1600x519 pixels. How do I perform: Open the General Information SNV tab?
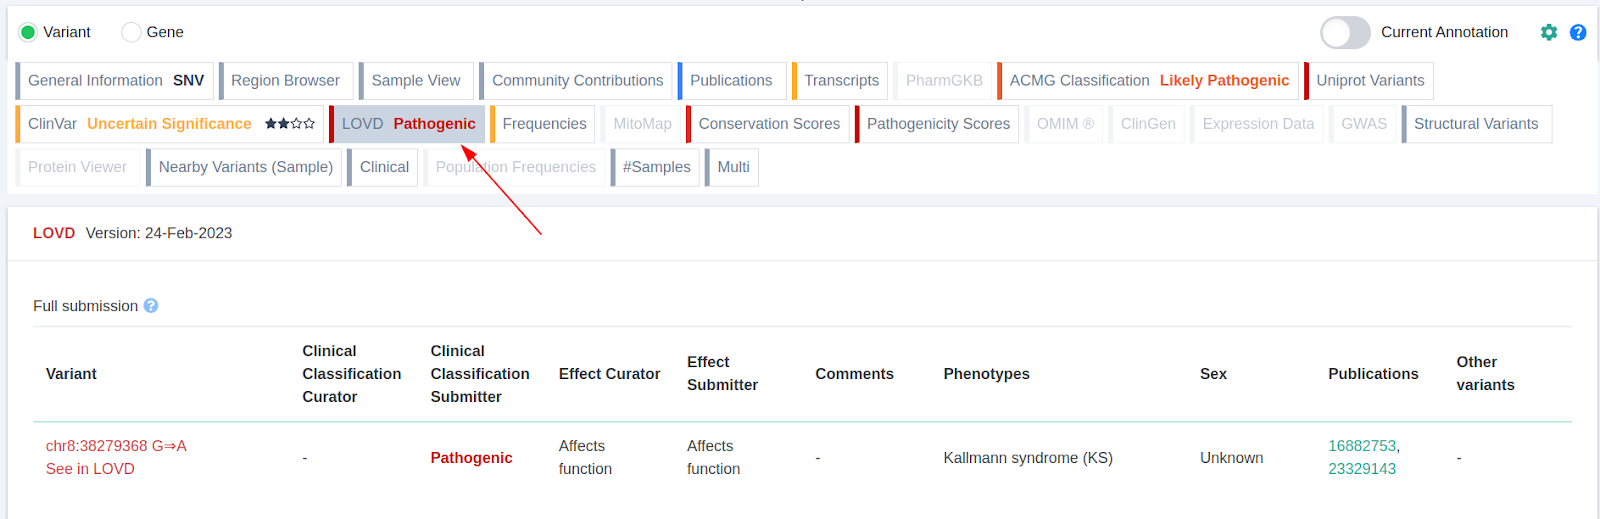[115, 81]
